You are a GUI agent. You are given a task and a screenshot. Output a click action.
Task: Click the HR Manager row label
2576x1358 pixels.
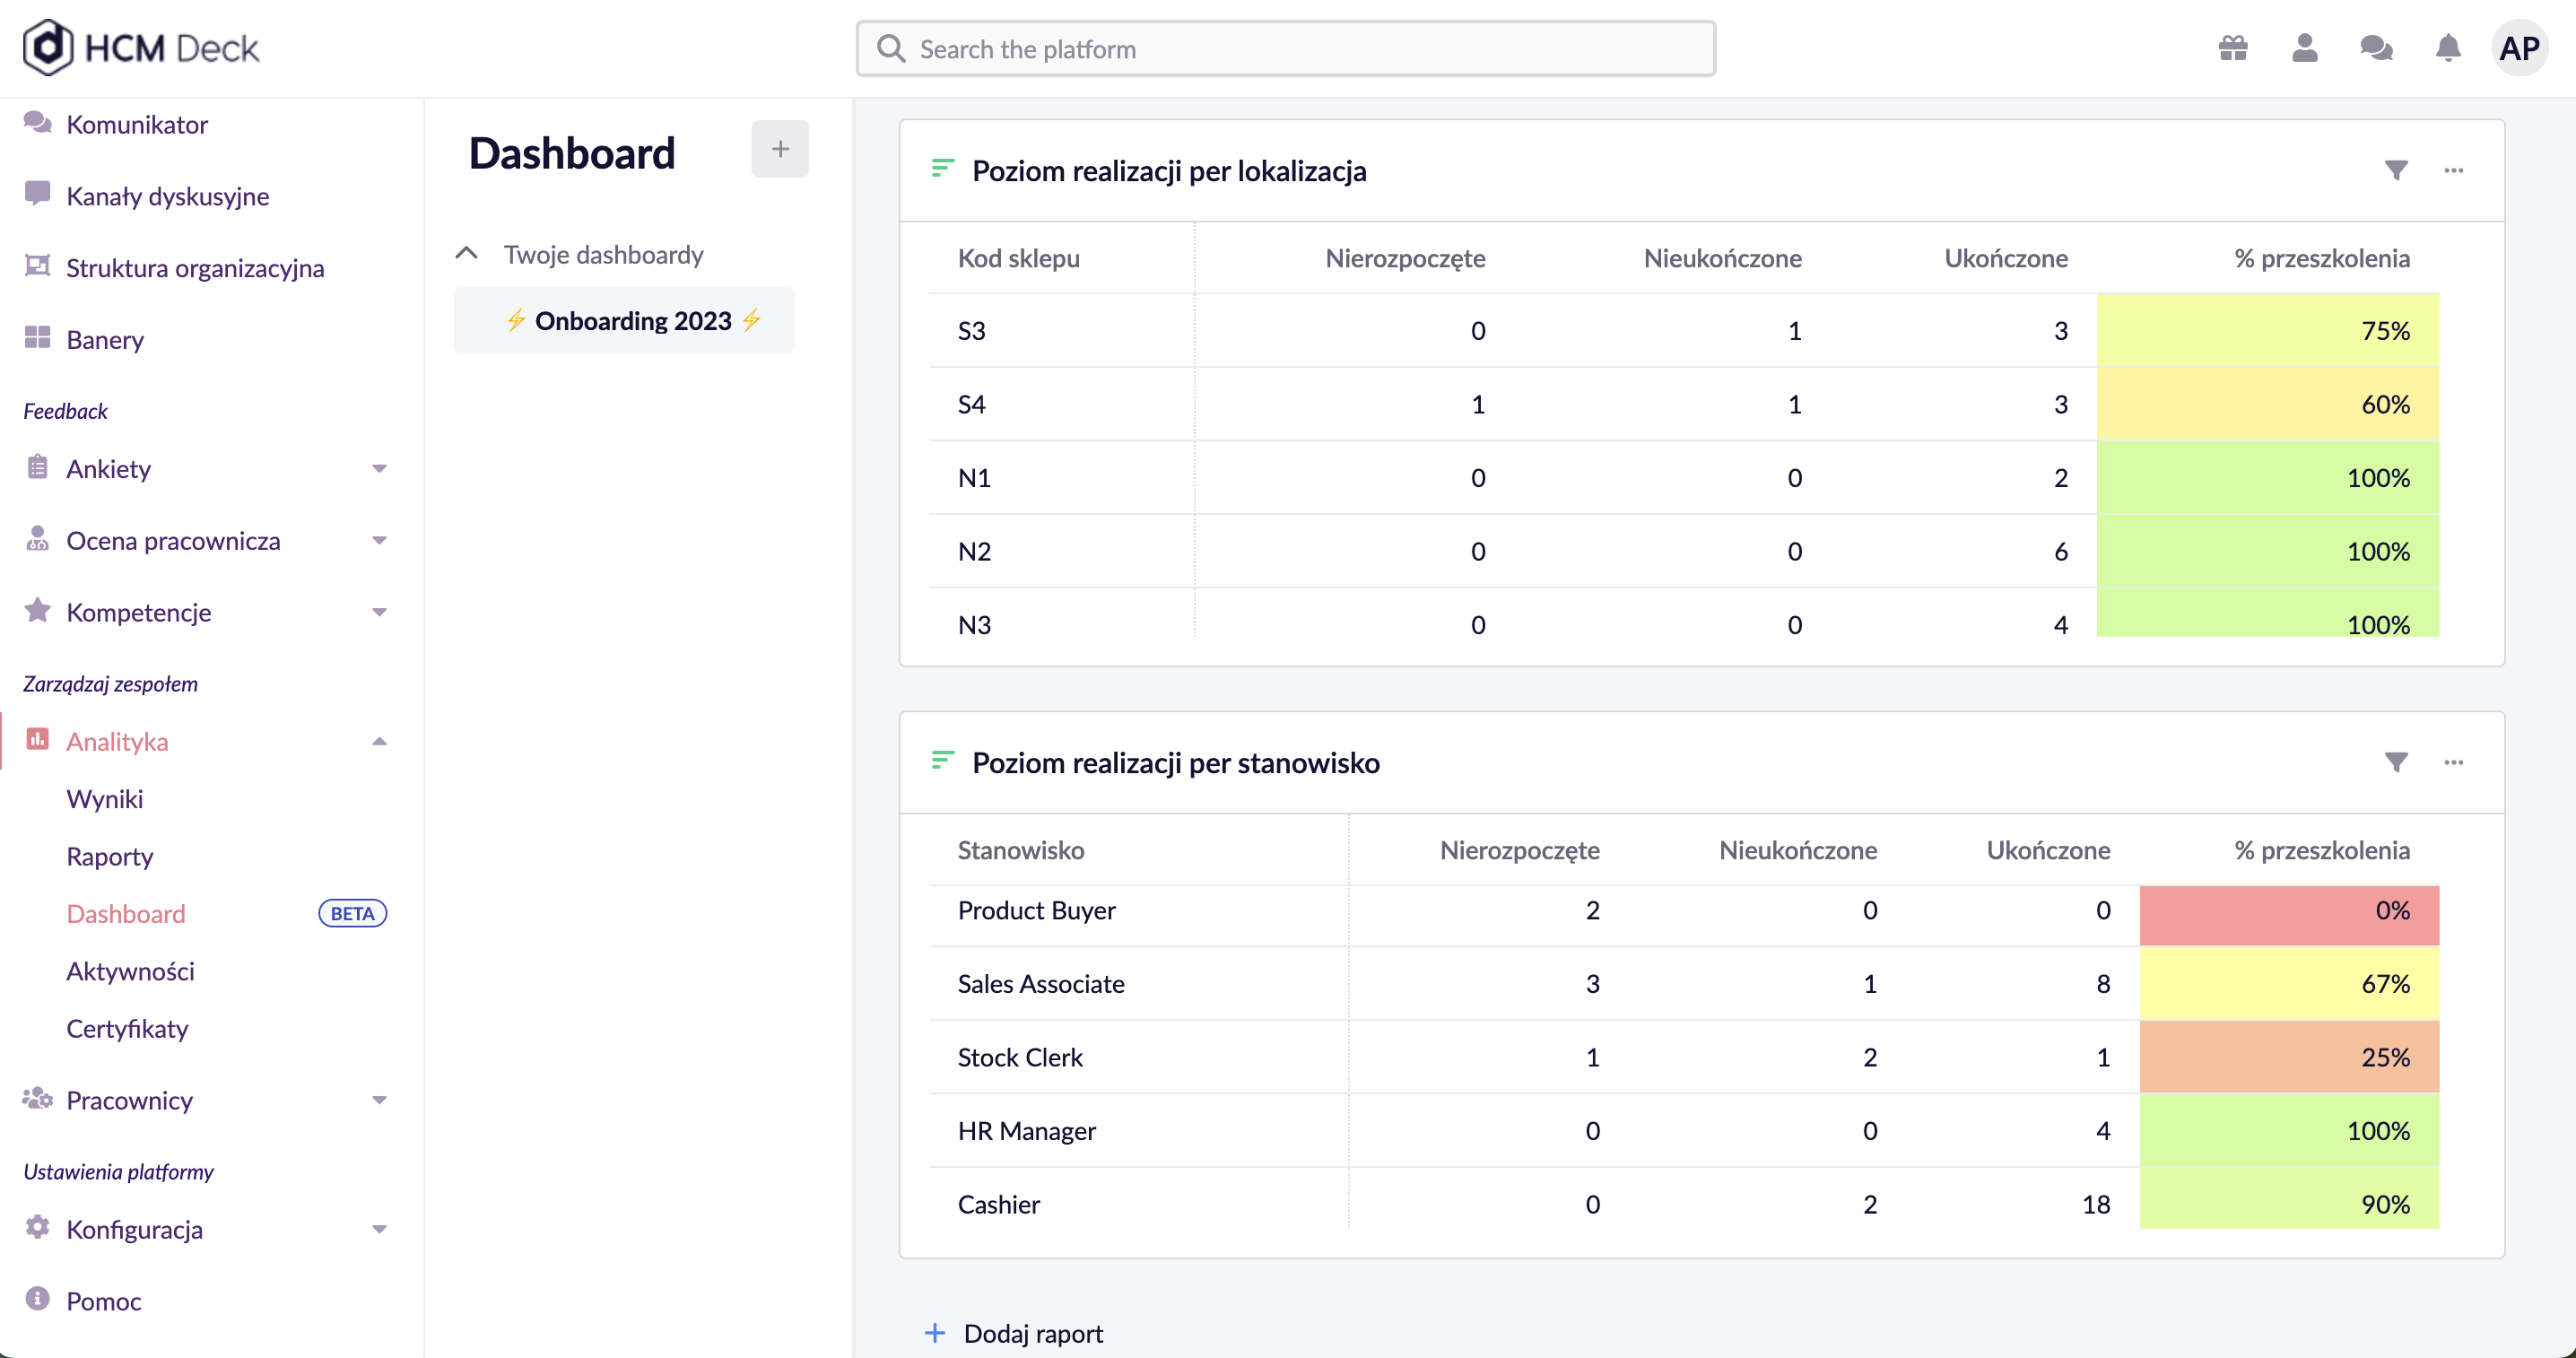pyautogui.click(x=1027, y=1131)
